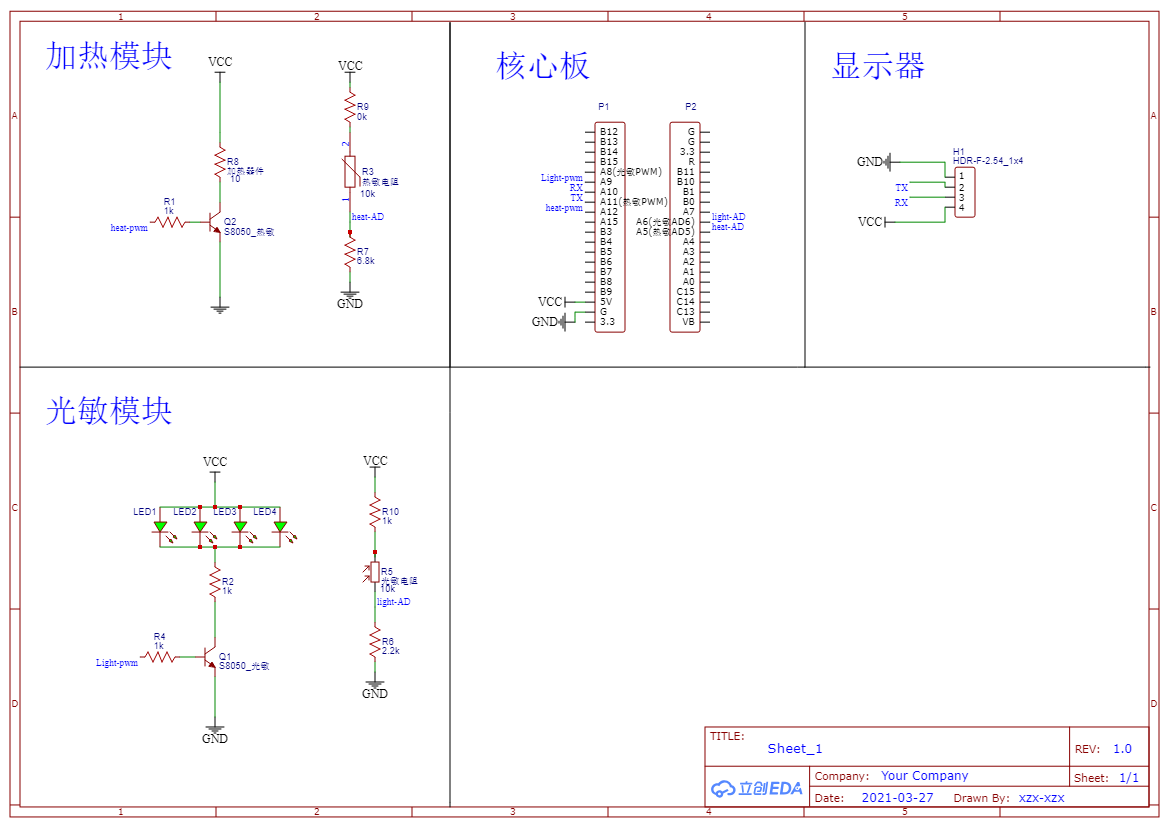Click 'Your Company' company field

click(924, 776)
